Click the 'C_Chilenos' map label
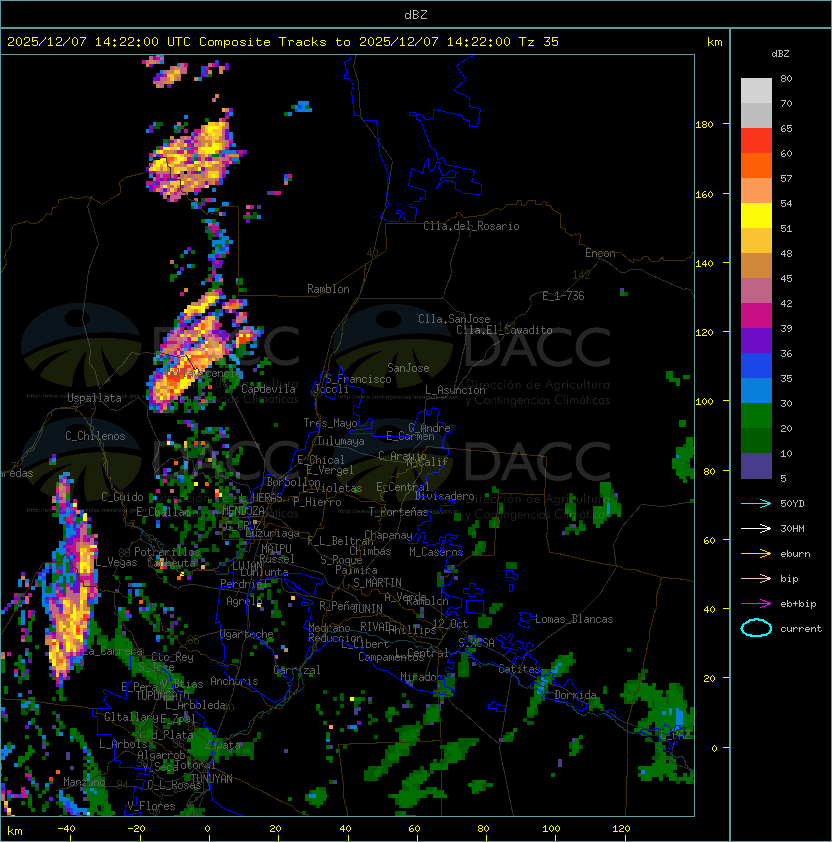The width and height of the screenshot is (832, 842). coord(95,436)
